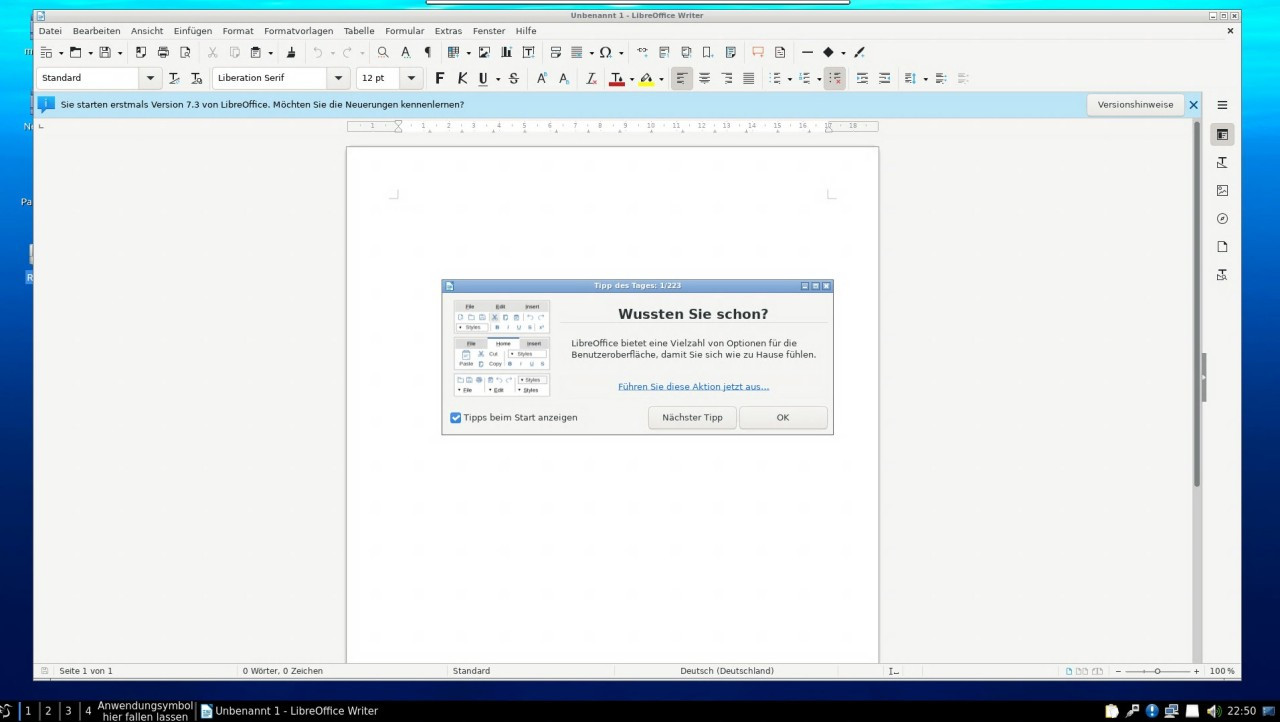This screenshot has height=722, width=1280.
Task: Click the Spelling check icon
Action: tap(405, 52)
